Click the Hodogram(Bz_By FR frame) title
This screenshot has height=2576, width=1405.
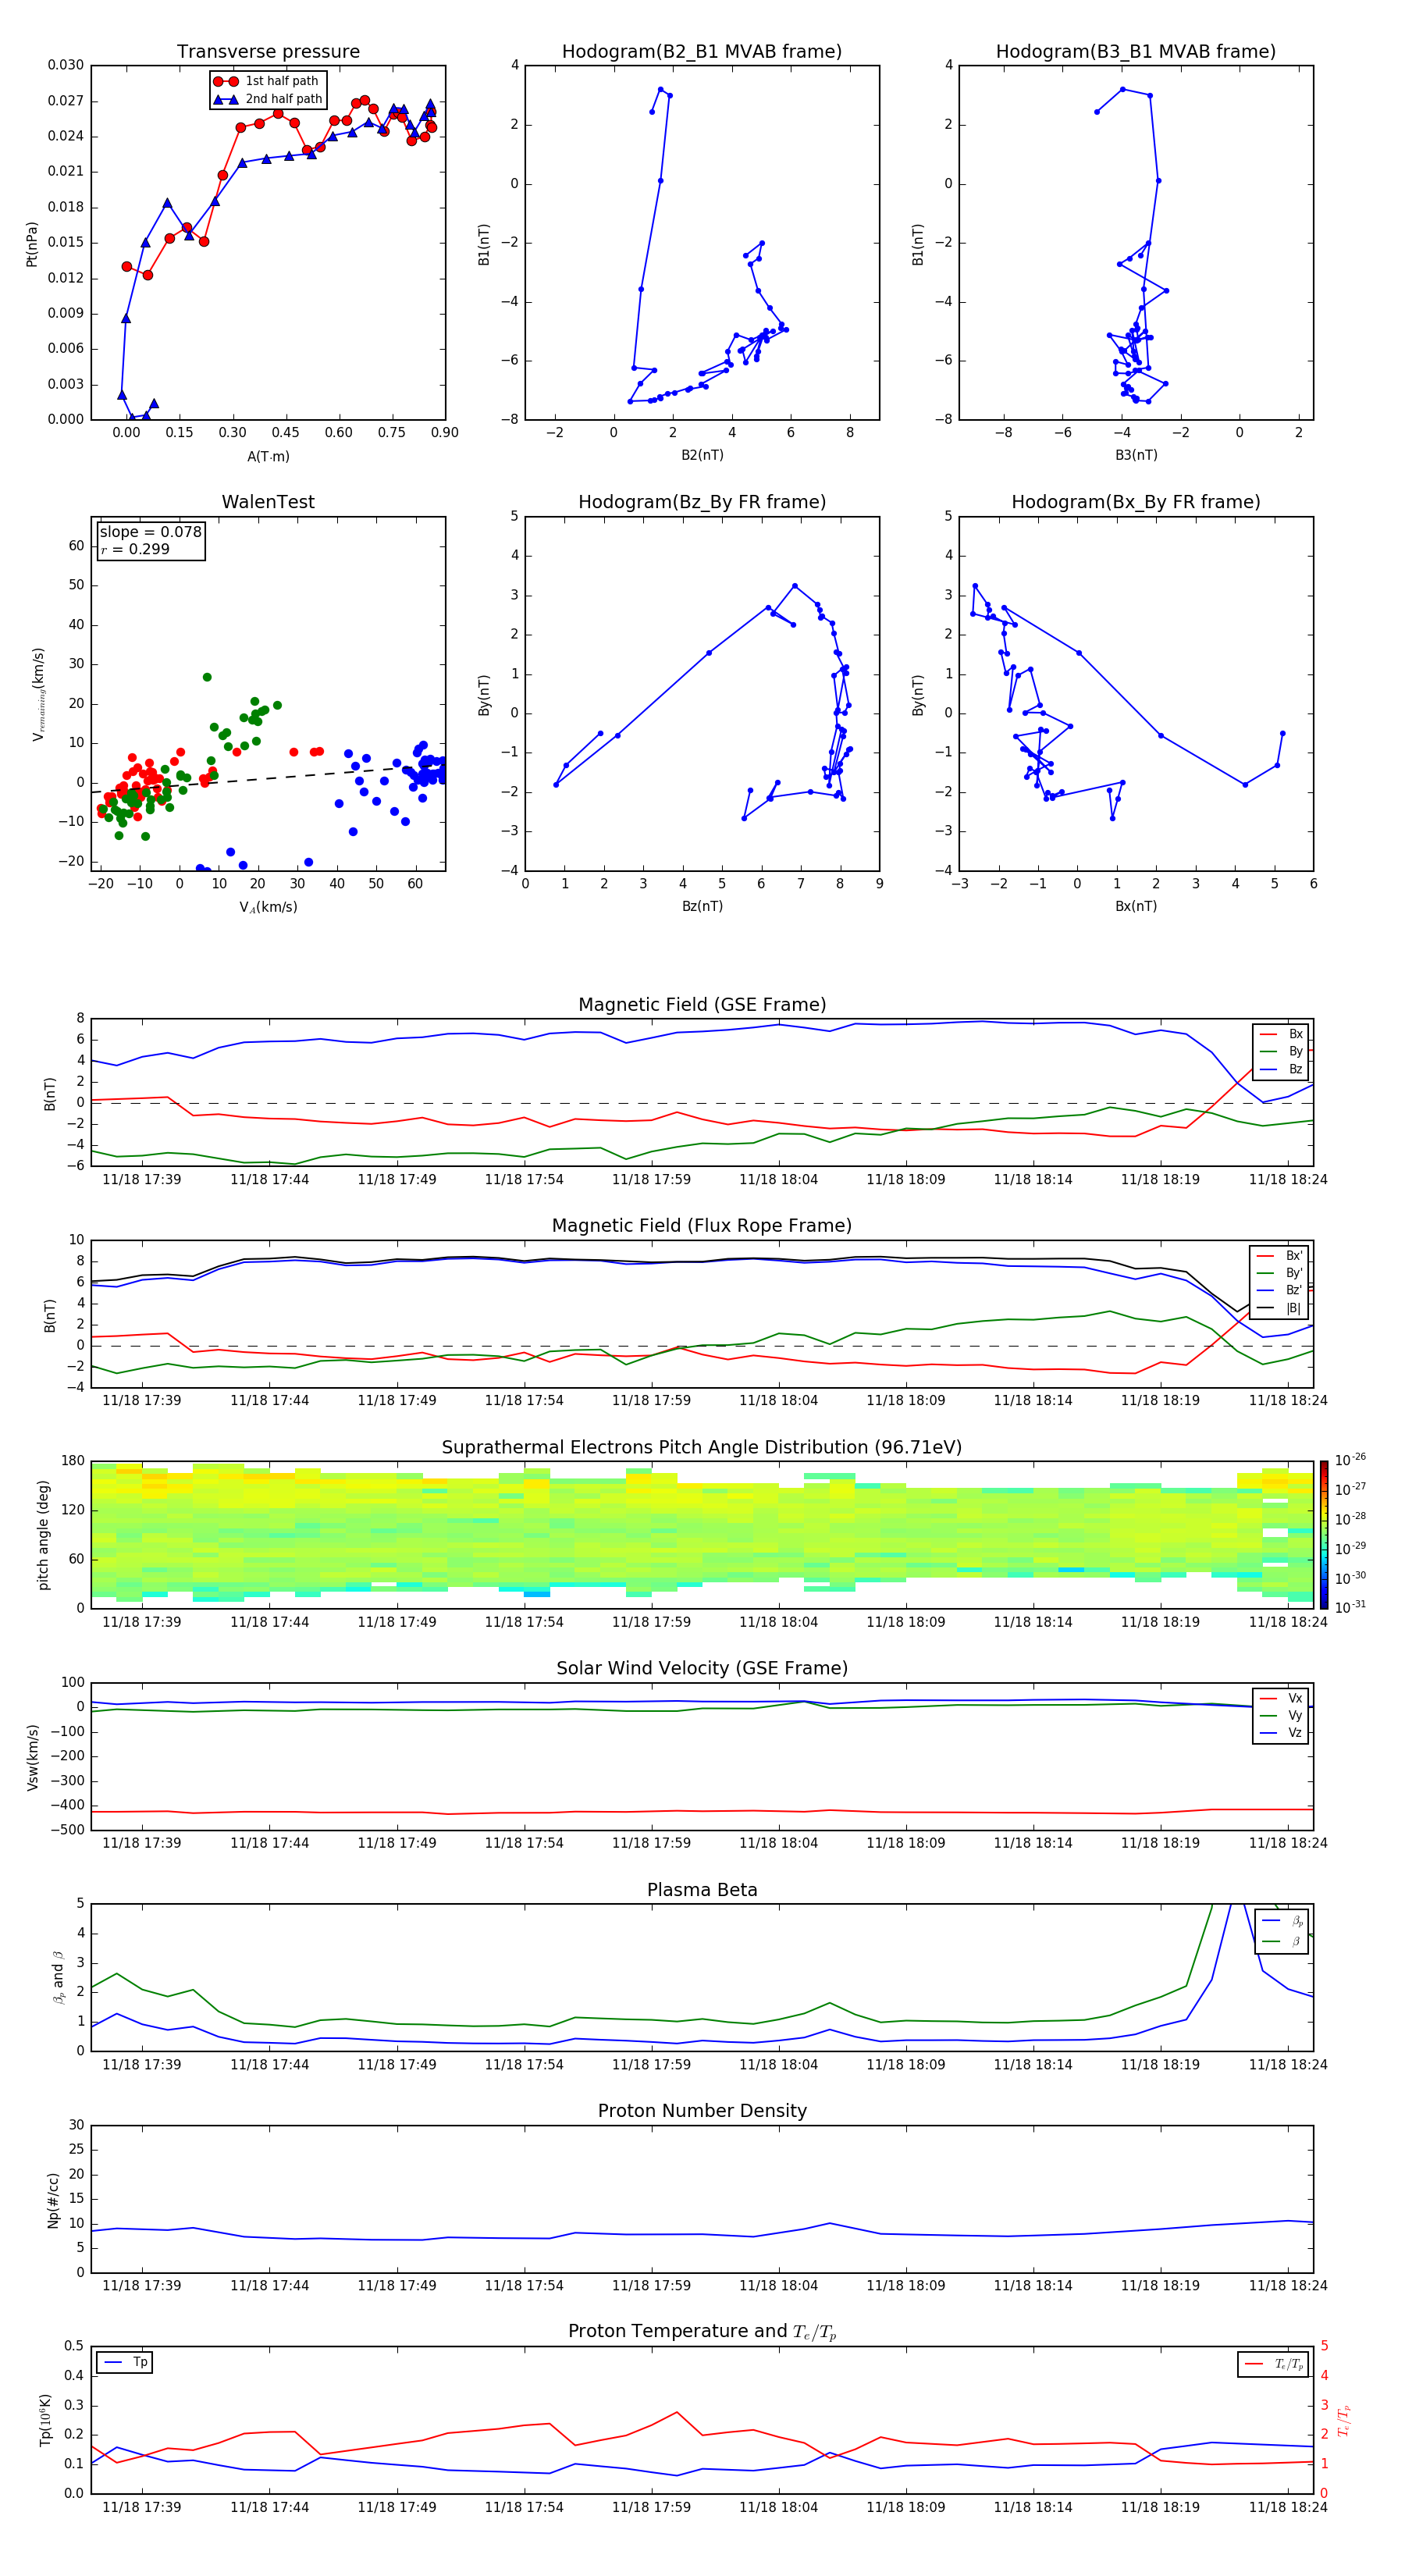pyautogui.click(x=702, y=502)
